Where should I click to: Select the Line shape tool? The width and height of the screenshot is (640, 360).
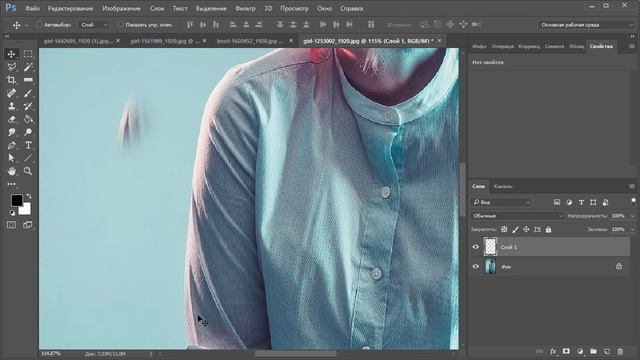tap(28, 158)
